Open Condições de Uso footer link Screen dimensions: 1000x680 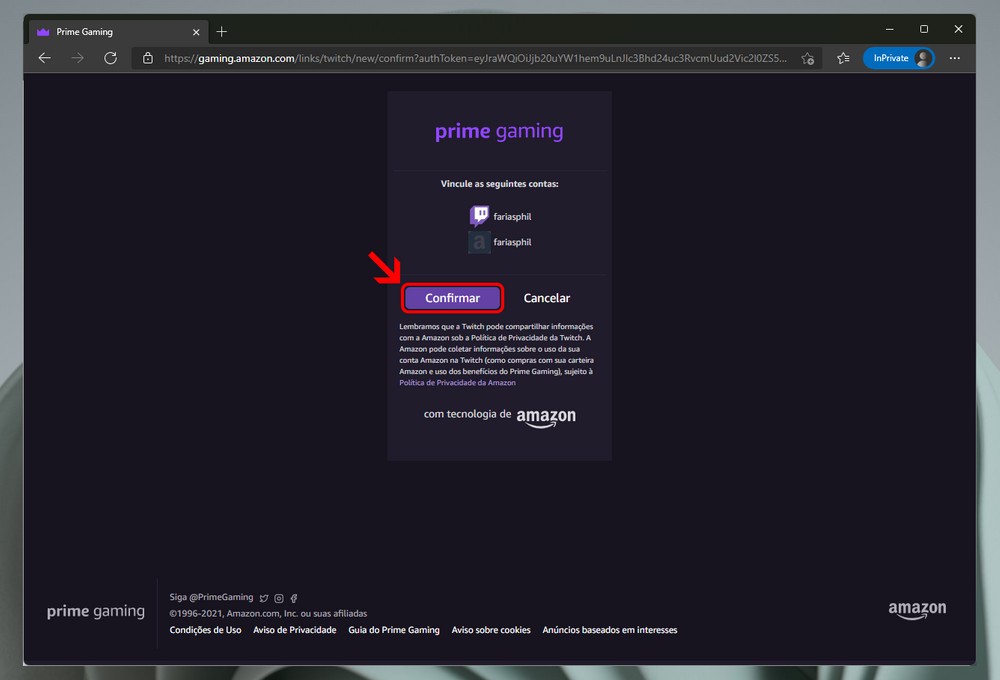pyautogui.click(x=205, y=630)
